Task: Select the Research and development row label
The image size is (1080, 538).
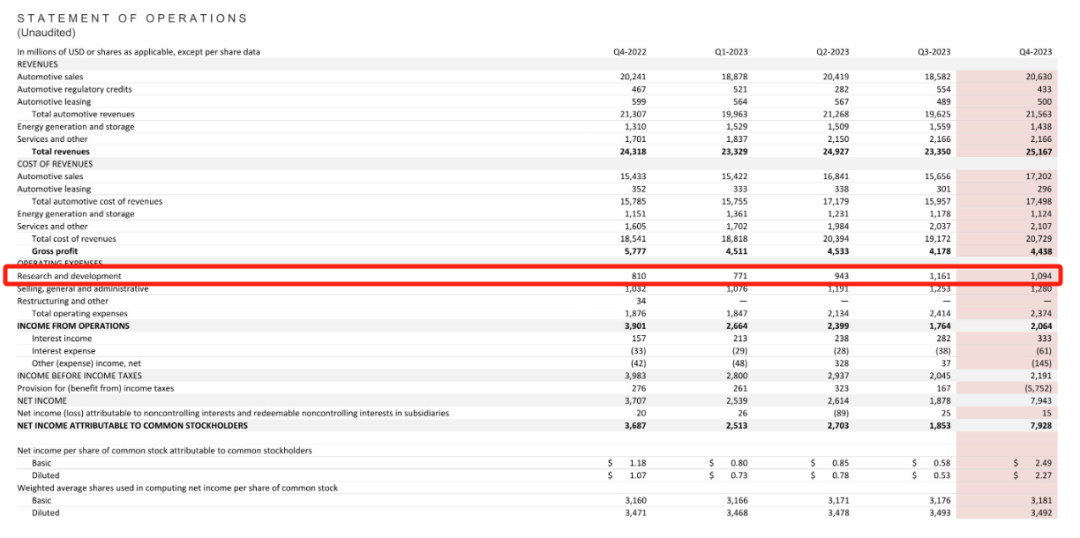Action: pyautogui.click(x=69, y=276)
